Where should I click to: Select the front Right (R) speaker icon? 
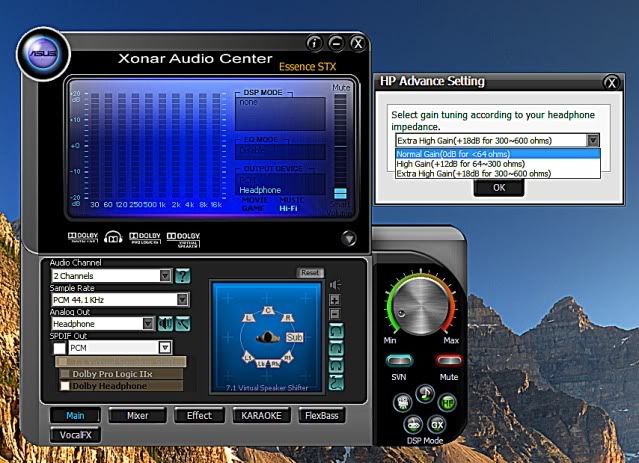coord(288,317)
